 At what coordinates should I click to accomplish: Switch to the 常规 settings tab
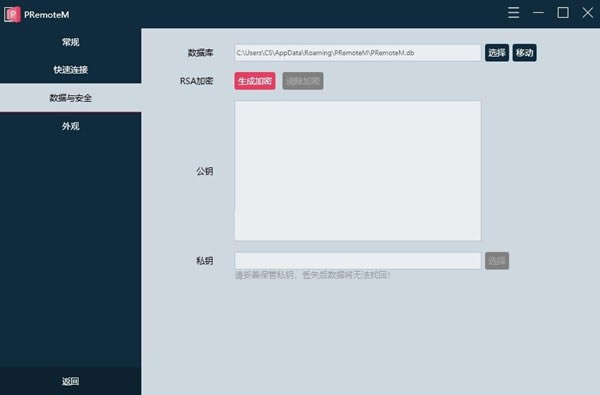click(70, 42)
